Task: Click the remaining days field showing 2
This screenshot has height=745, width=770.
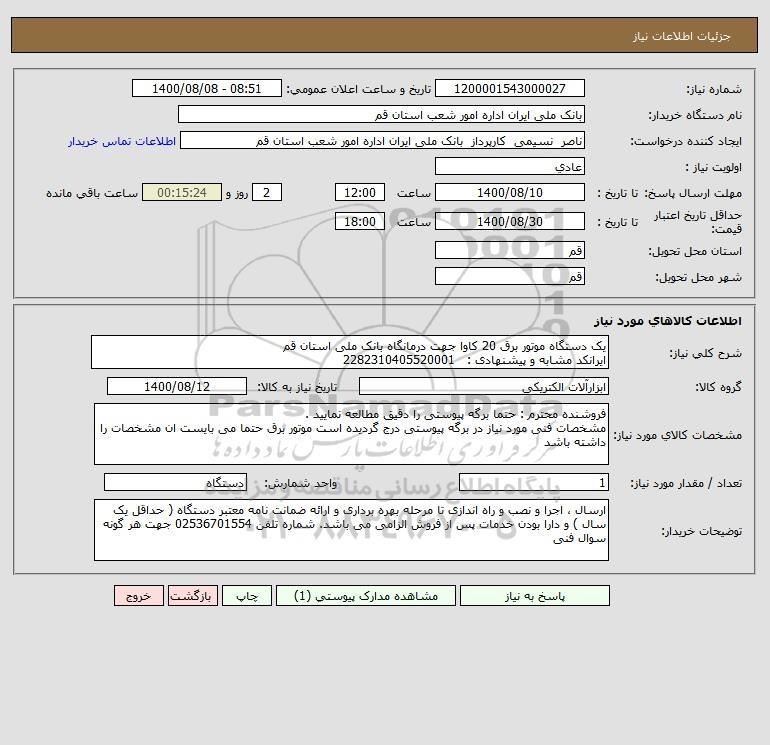Action: 267,193
